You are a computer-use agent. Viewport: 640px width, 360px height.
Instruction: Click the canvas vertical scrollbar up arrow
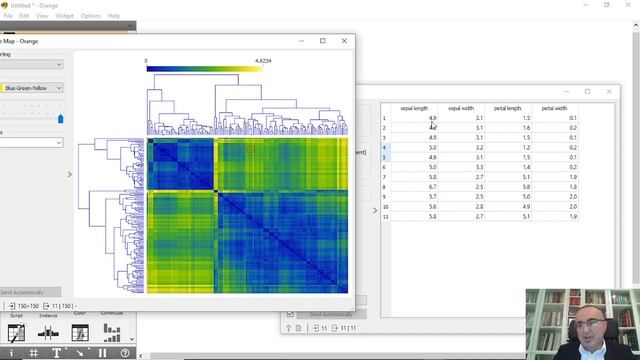pos(636,25)
